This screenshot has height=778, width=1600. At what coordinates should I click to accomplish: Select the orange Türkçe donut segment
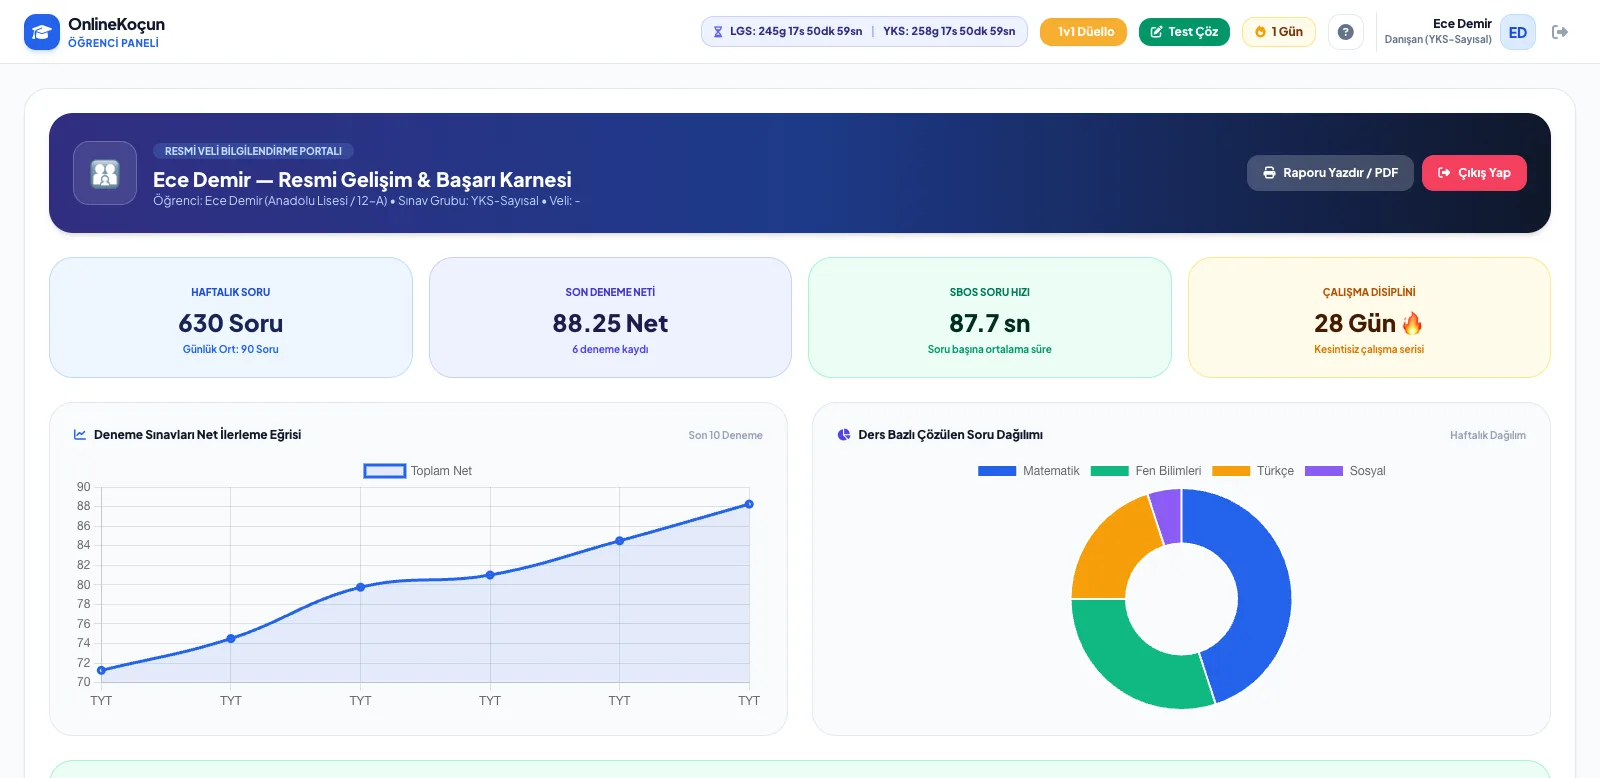click(x=1113, y=550)
